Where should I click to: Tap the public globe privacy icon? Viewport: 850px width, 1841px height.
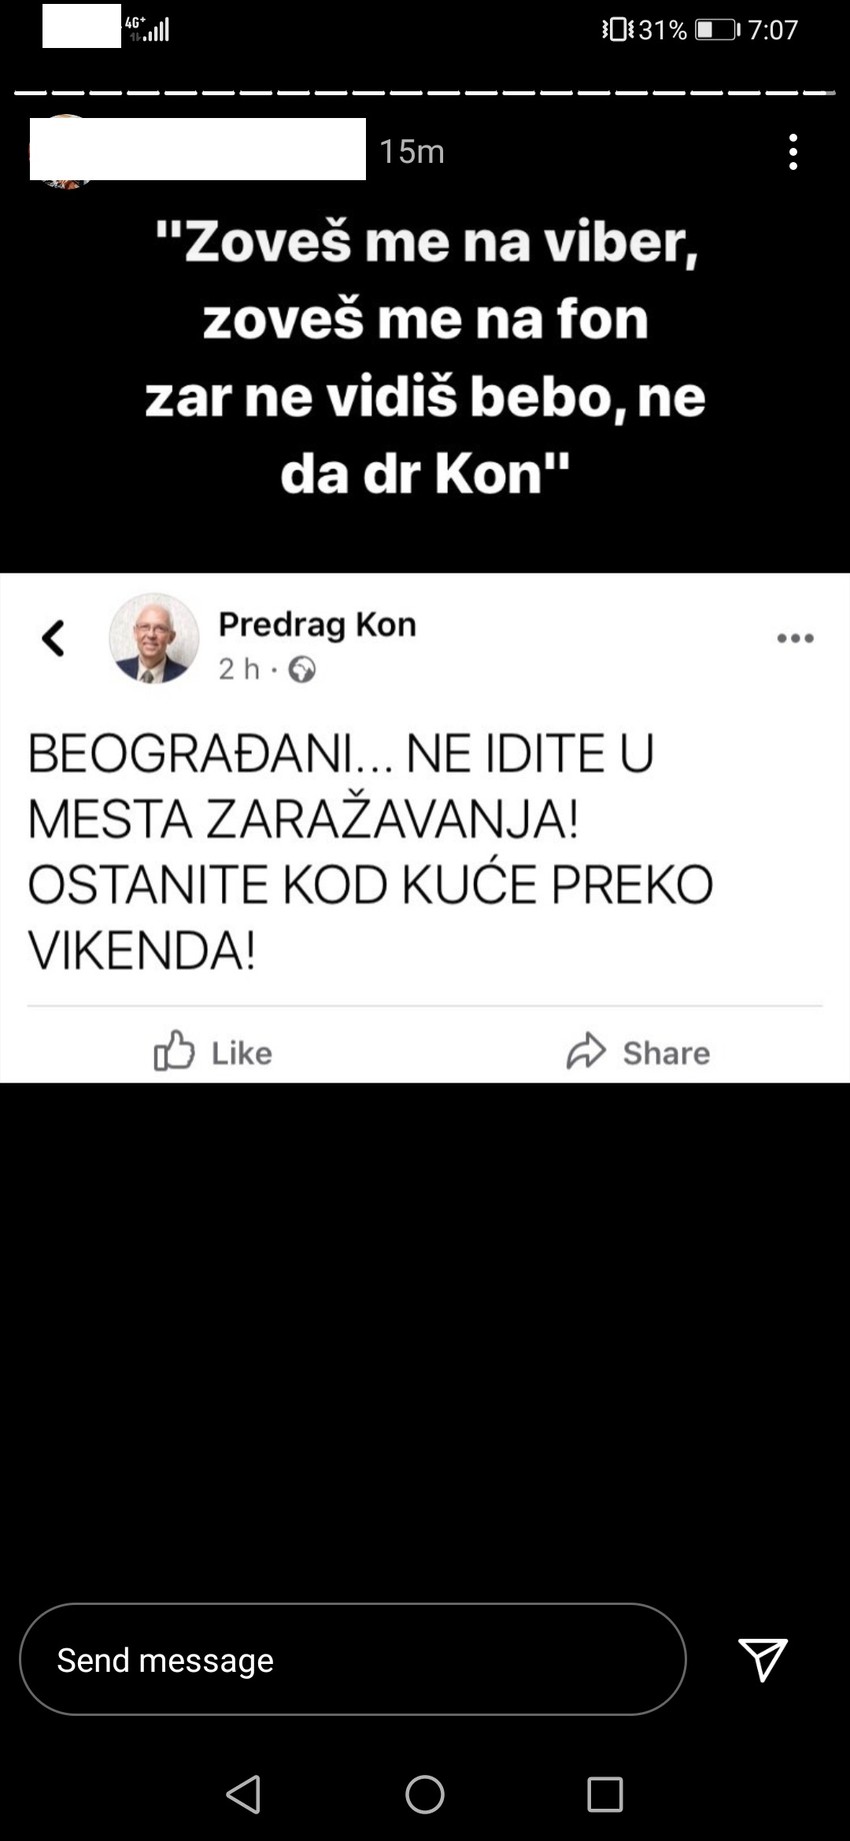pos(302,669)
